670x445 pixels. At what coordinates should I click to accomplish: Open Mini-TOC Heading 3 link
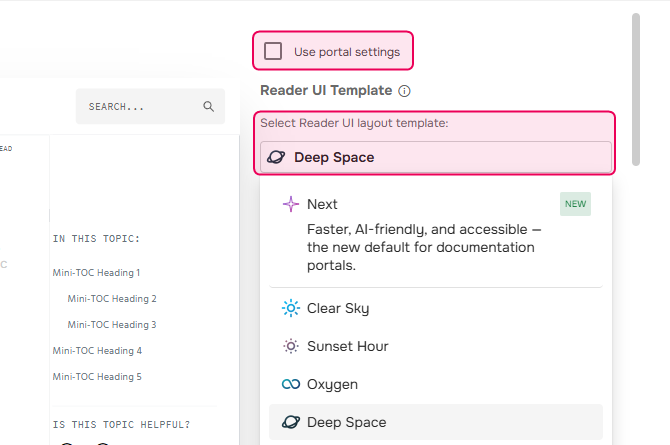112,325
